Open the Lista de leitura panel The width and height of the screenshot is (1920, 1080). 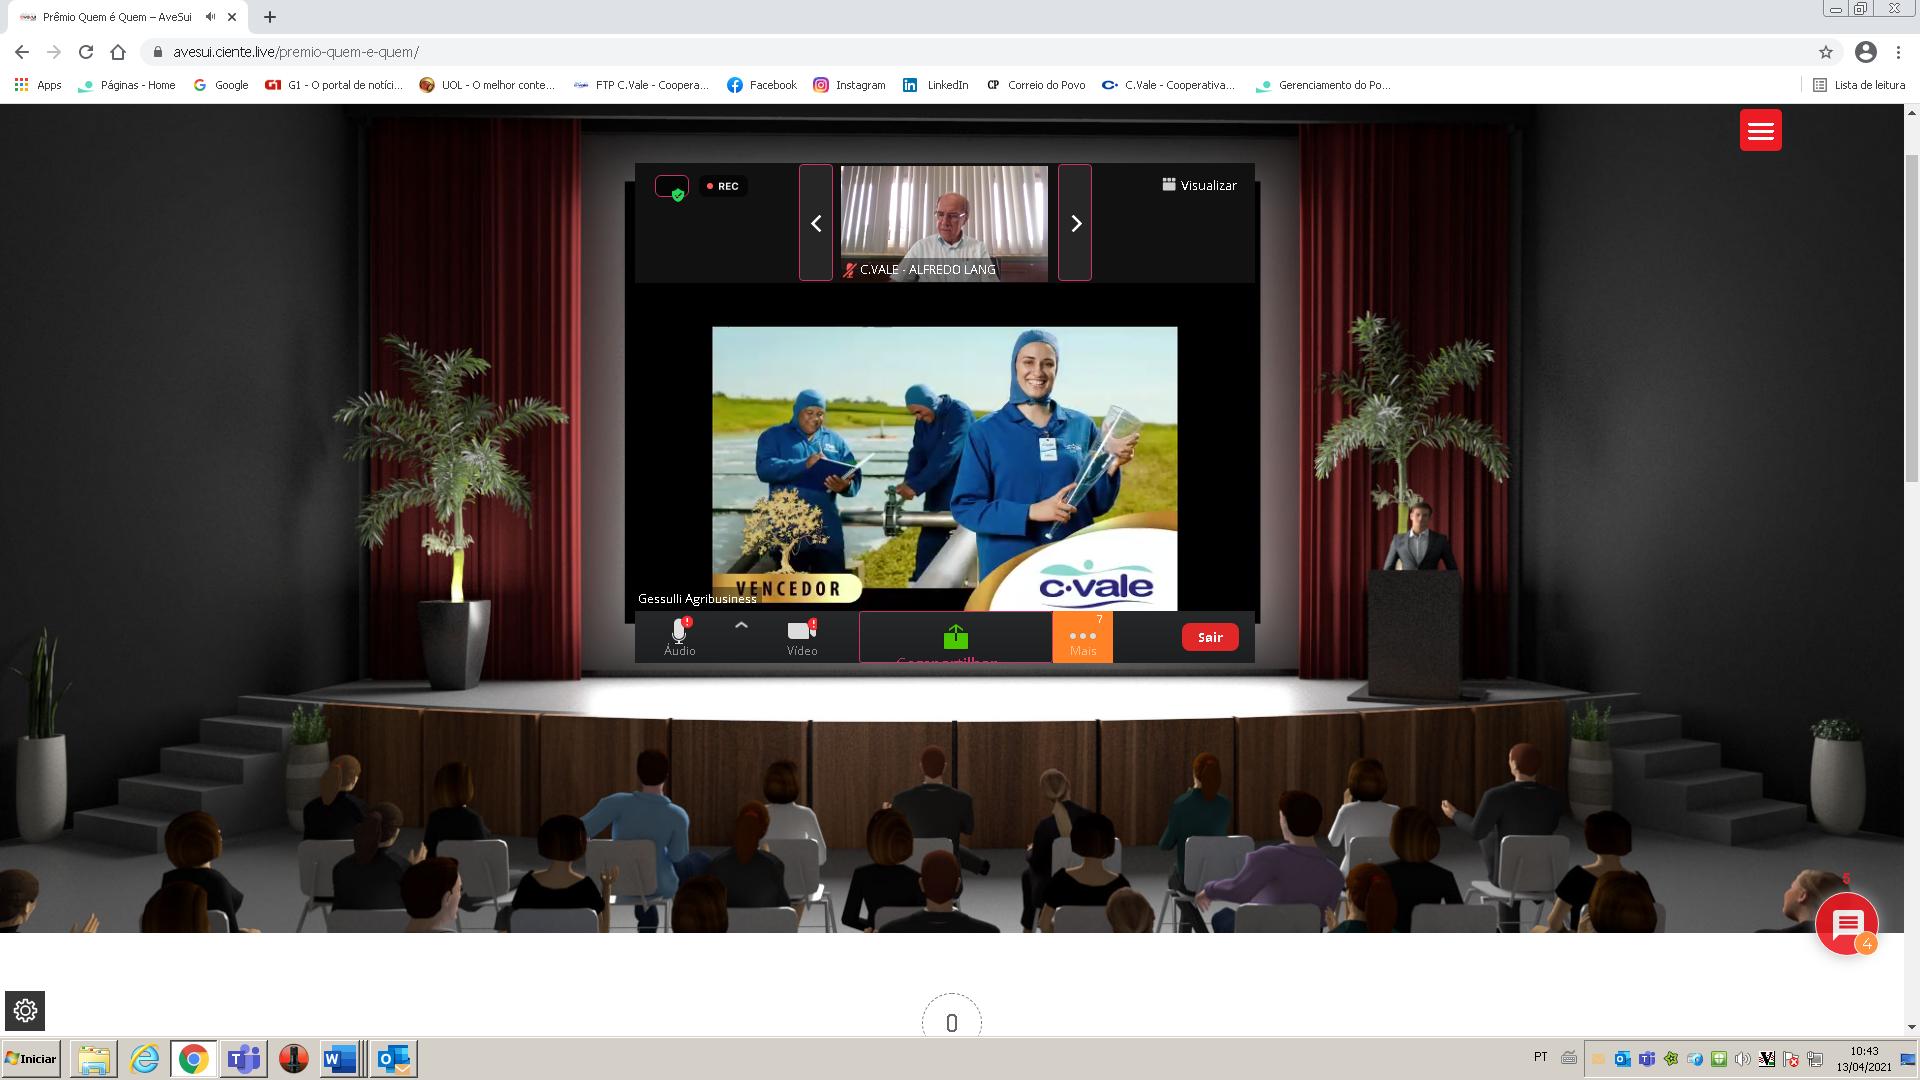(1859, 85)
